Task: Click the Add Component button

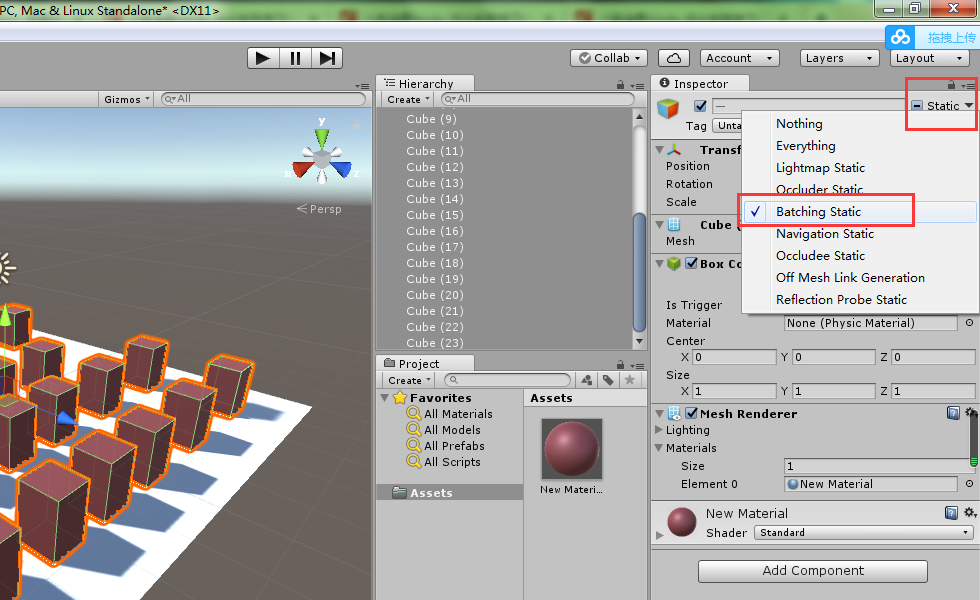Action: [x=812, y=571]
